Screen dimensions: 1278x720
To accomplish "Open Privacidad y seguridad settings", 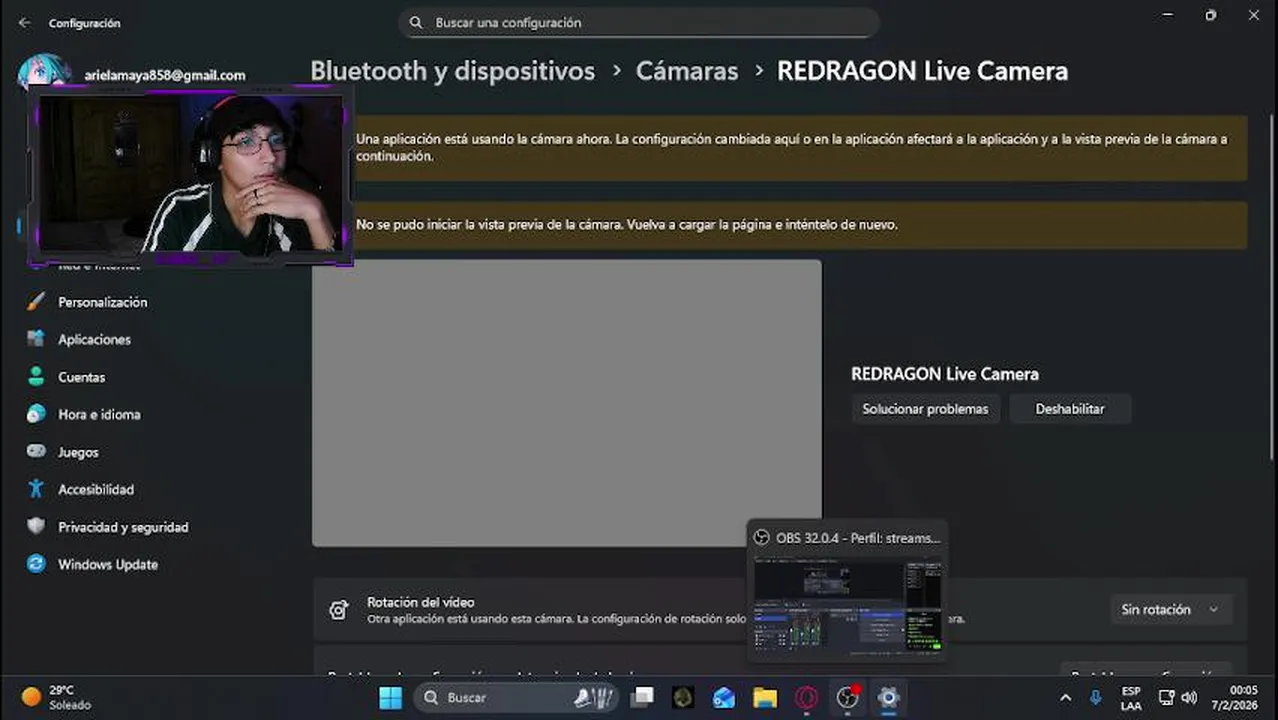I will point(123,527).
